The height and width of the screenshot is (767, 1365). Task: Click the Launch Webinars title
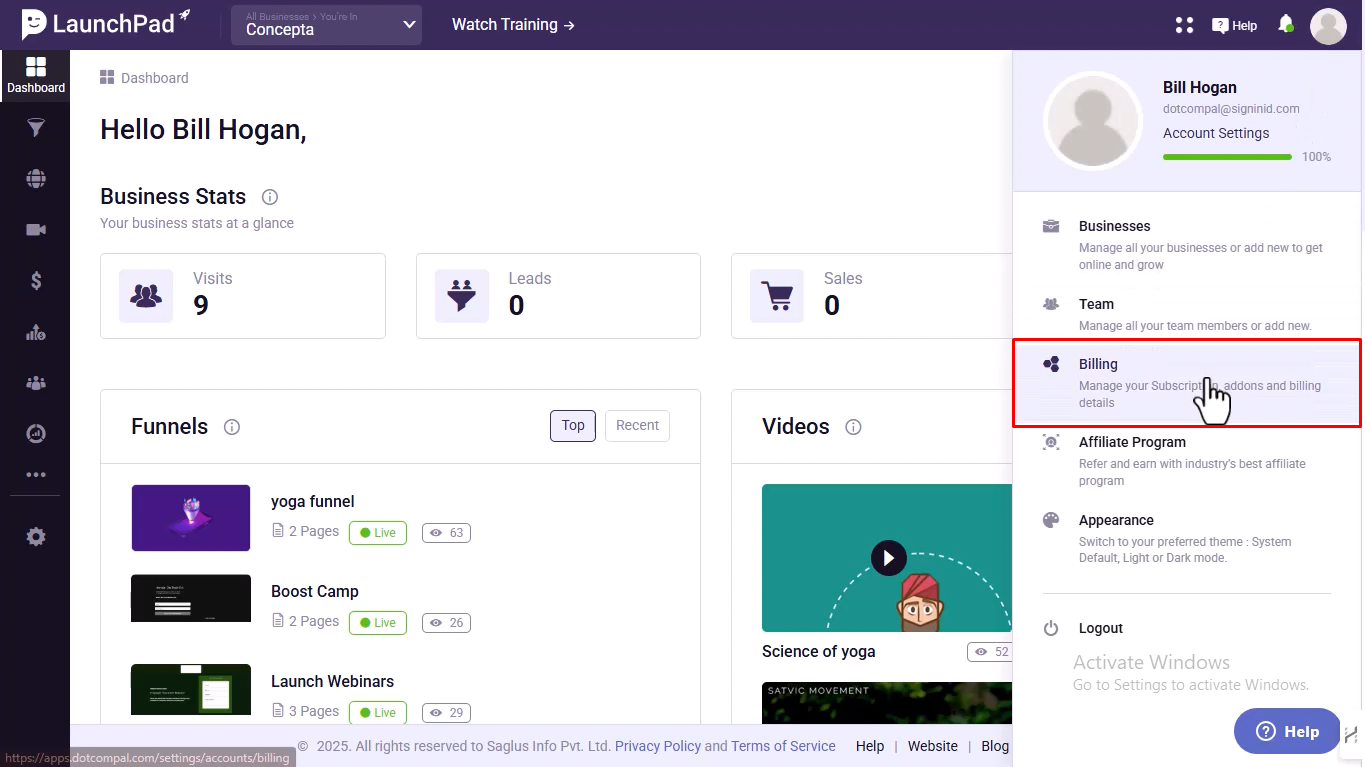tap(333, 681)
